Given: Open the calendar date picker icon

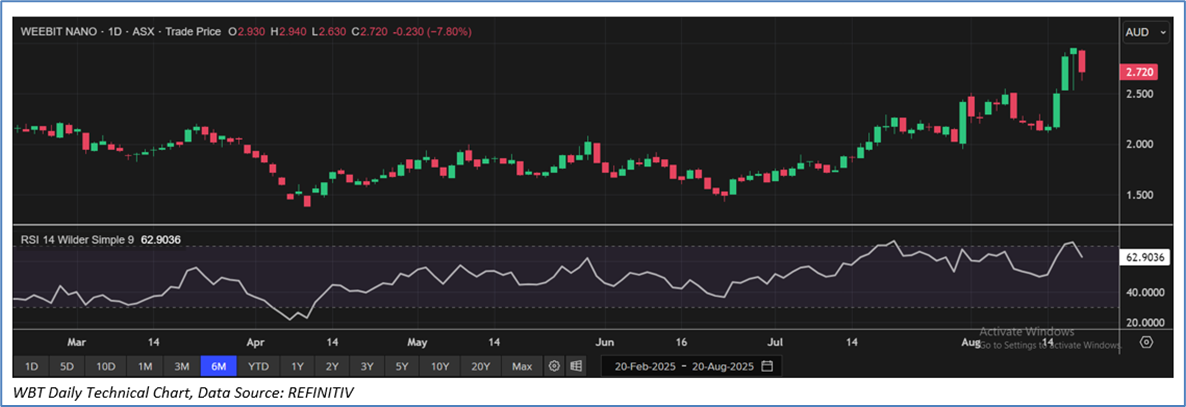Looking at the screenshot, I should 767,366.
